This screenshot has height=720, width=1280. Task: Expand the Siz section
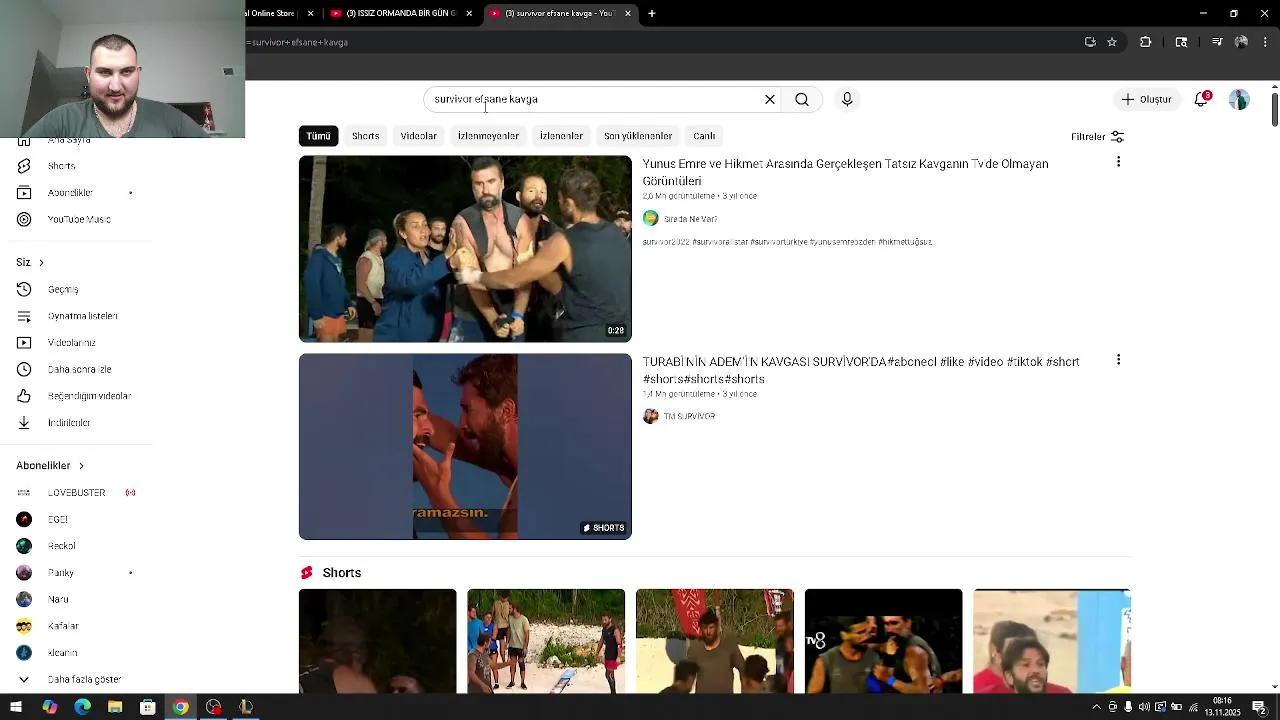30,262
